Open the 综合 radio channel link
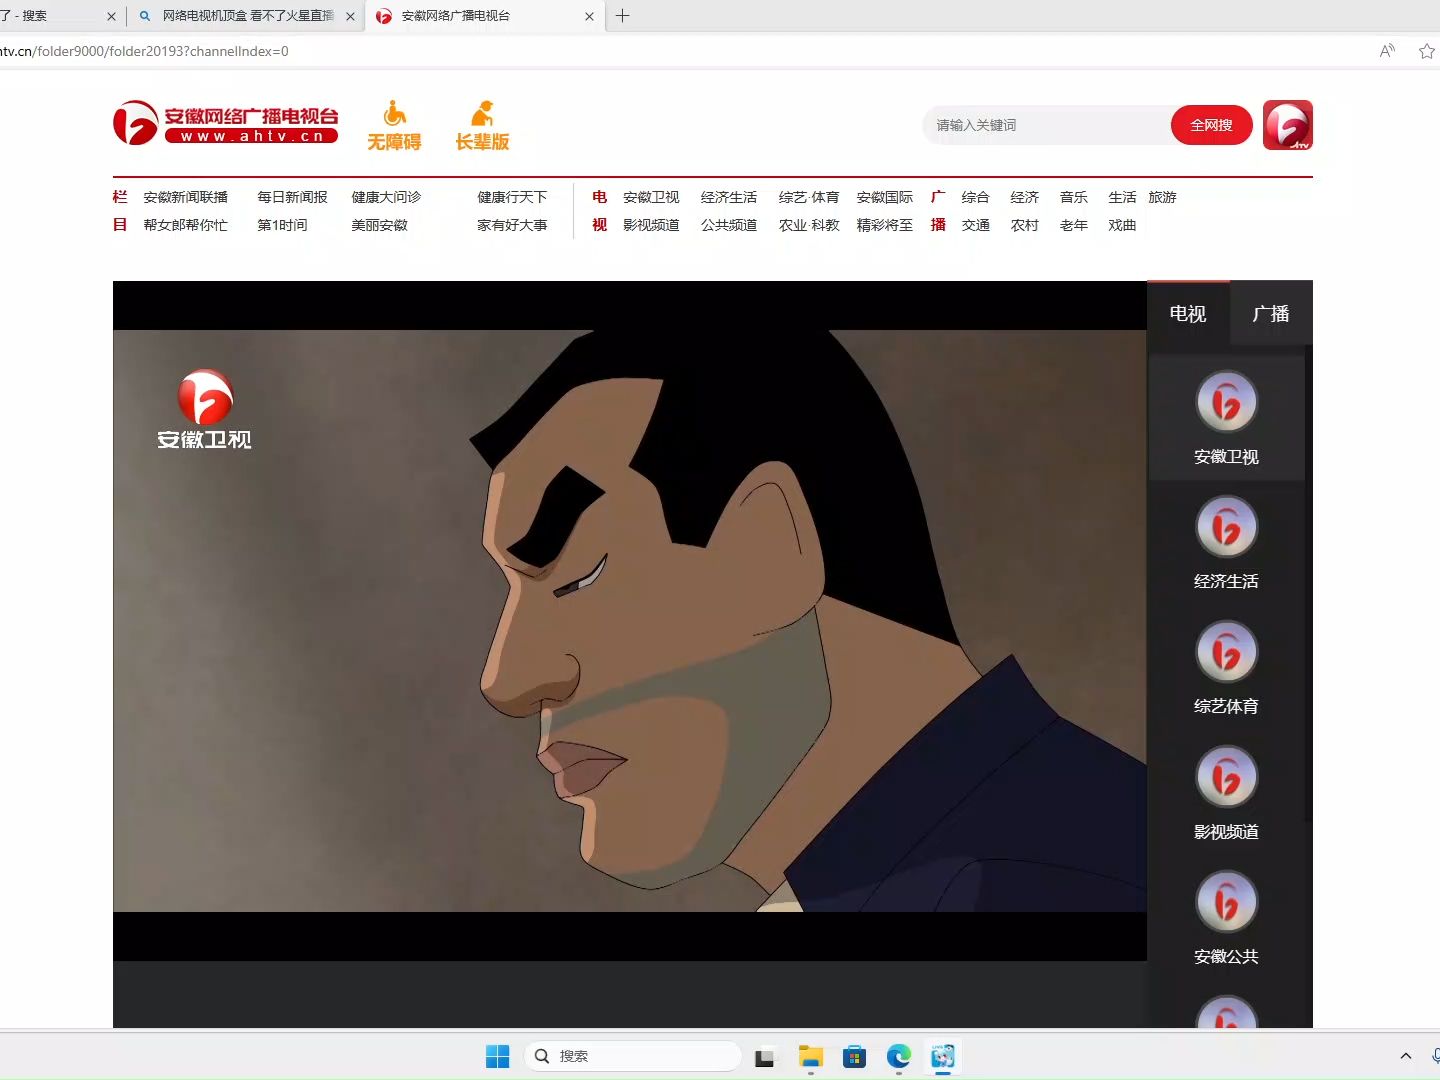This screenshot has width=1440, height=1080. click(x=975, y=197)
